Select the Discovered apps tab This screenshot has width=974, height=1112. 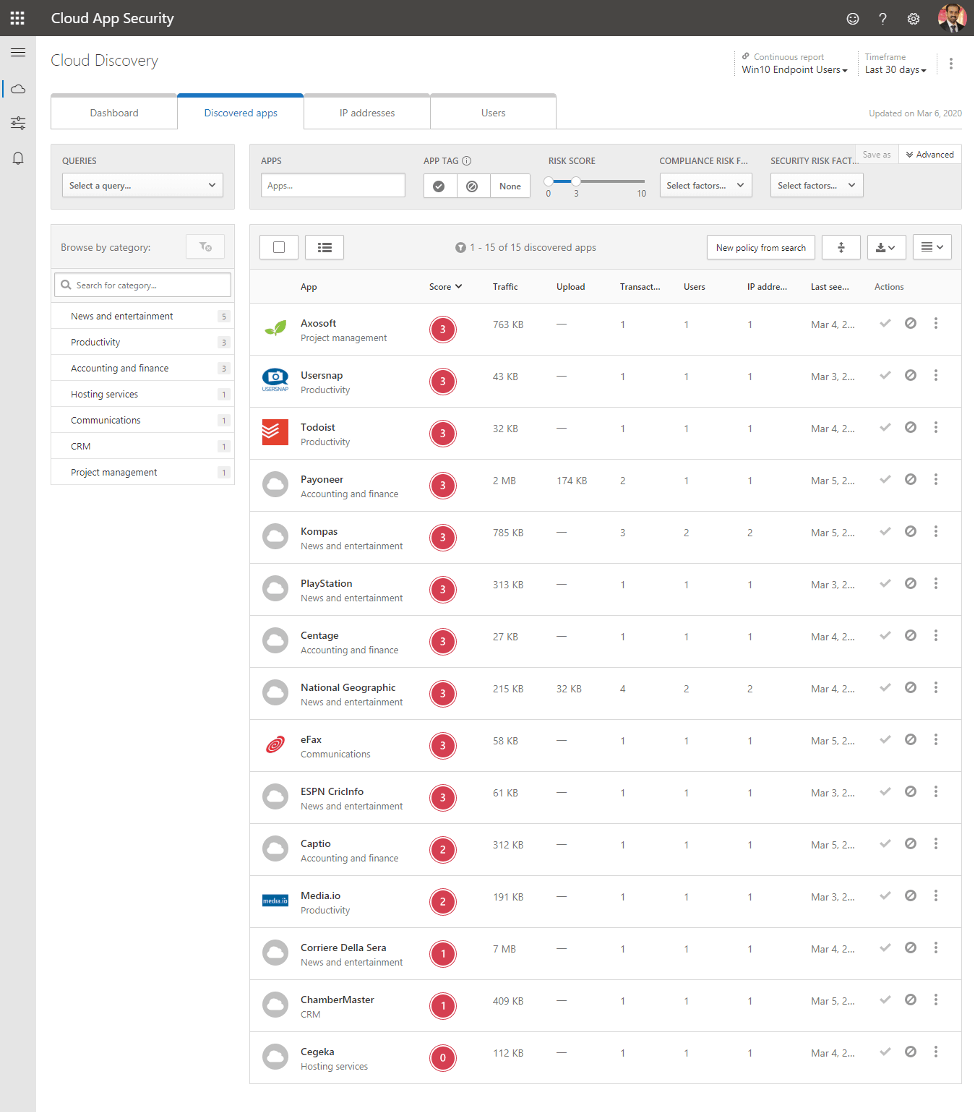240,113
